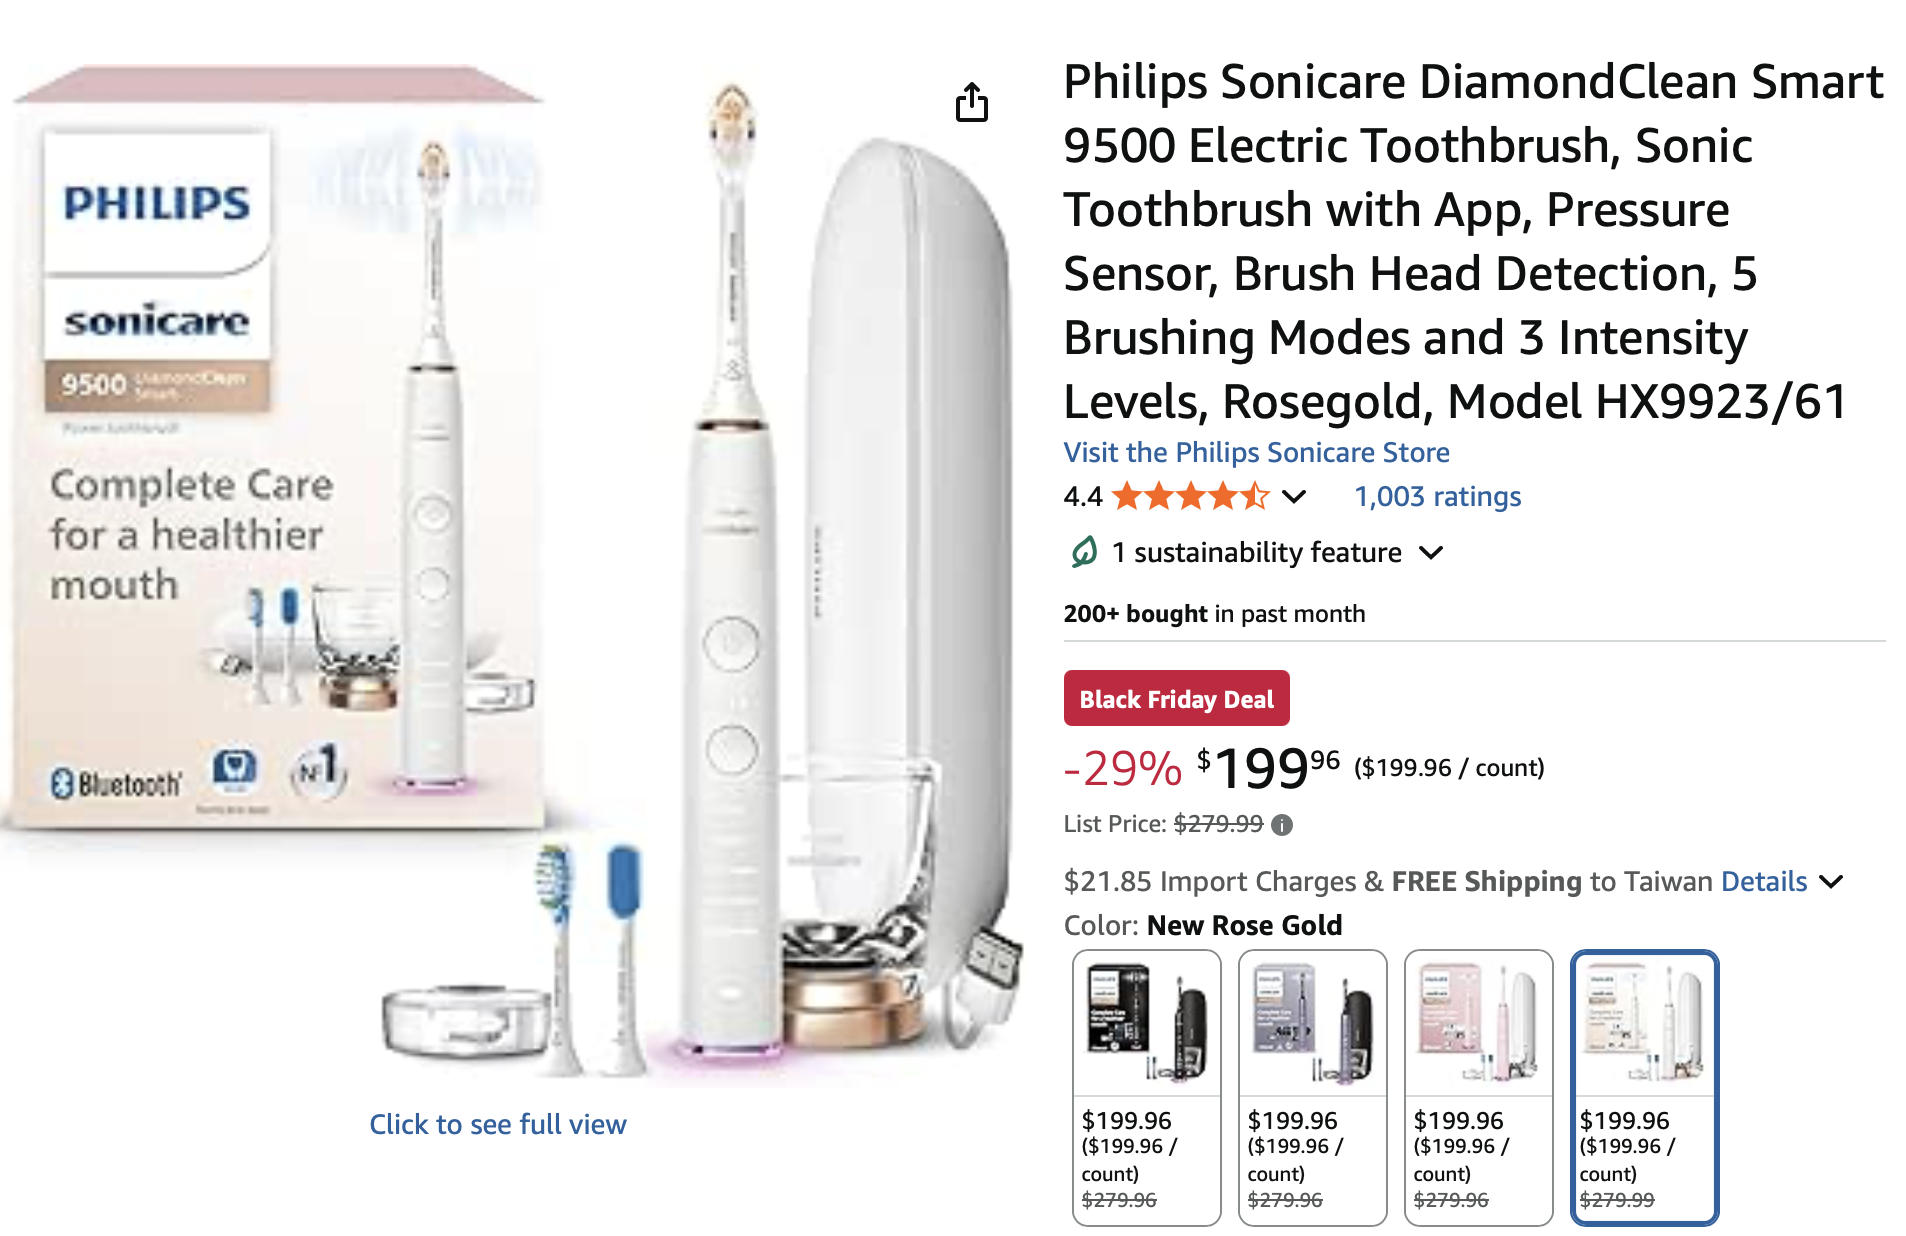Click to see full view link
The width and height of the screenshot is (1906, 1236).
click(498, 1124)
